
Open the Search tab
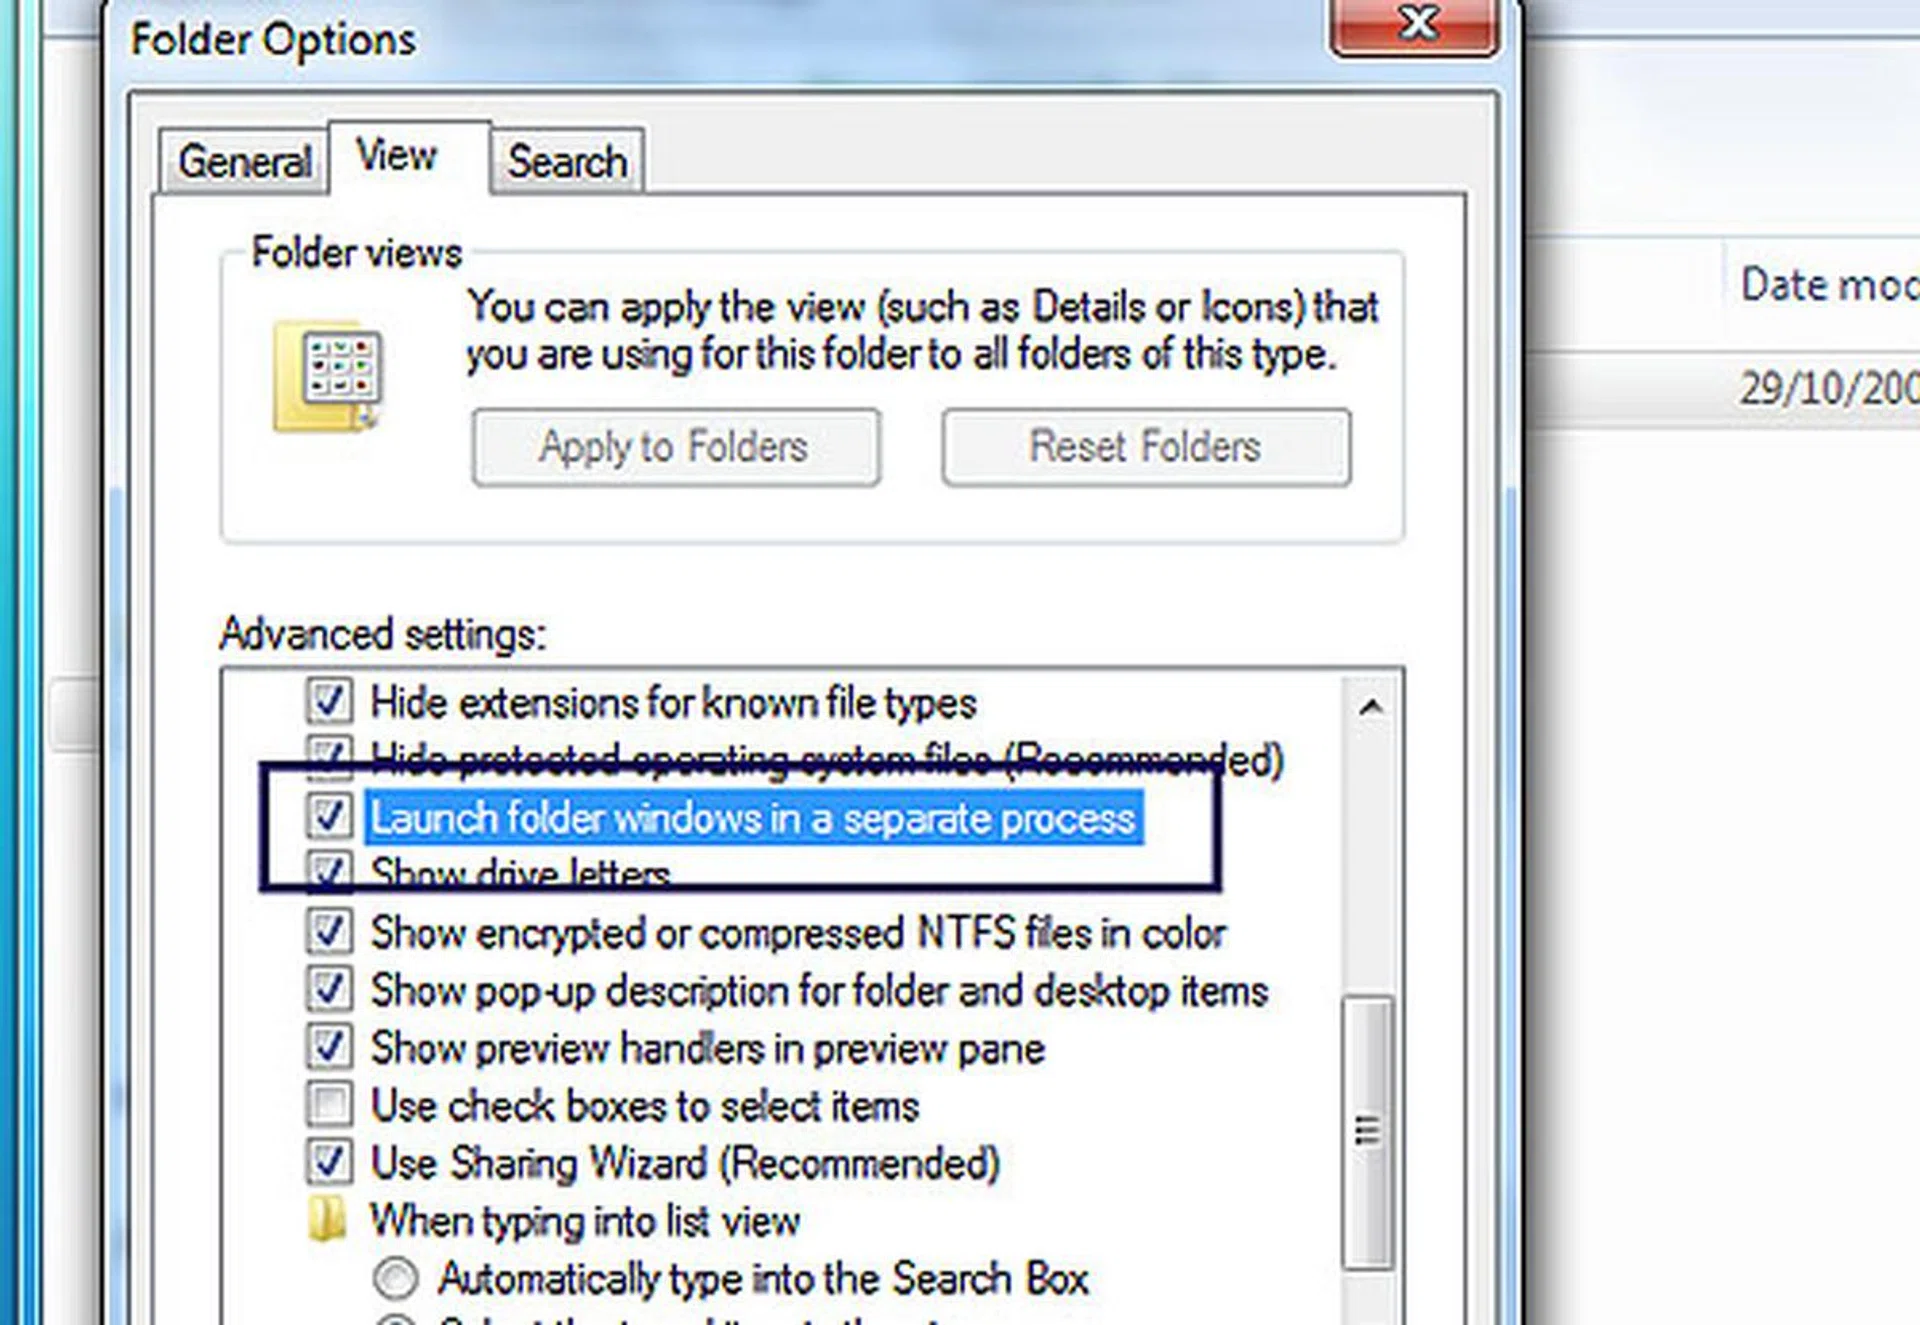(567, 161)
